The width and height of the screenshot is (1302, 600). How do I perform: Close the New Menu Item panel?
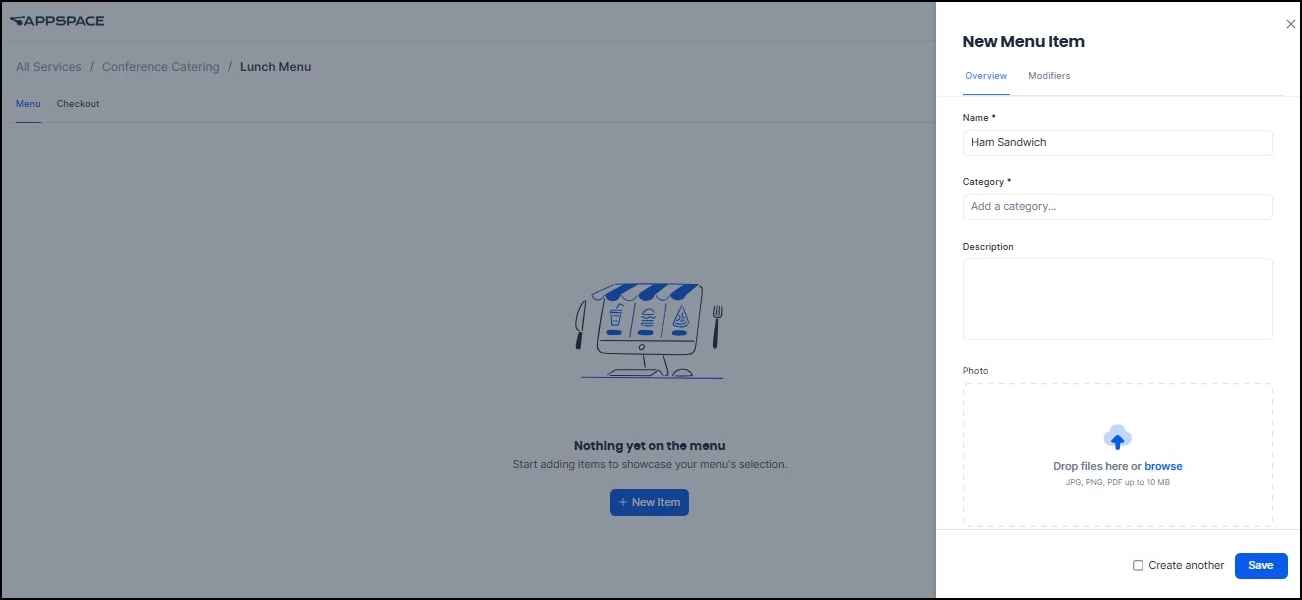click(x=1290, y=24)
